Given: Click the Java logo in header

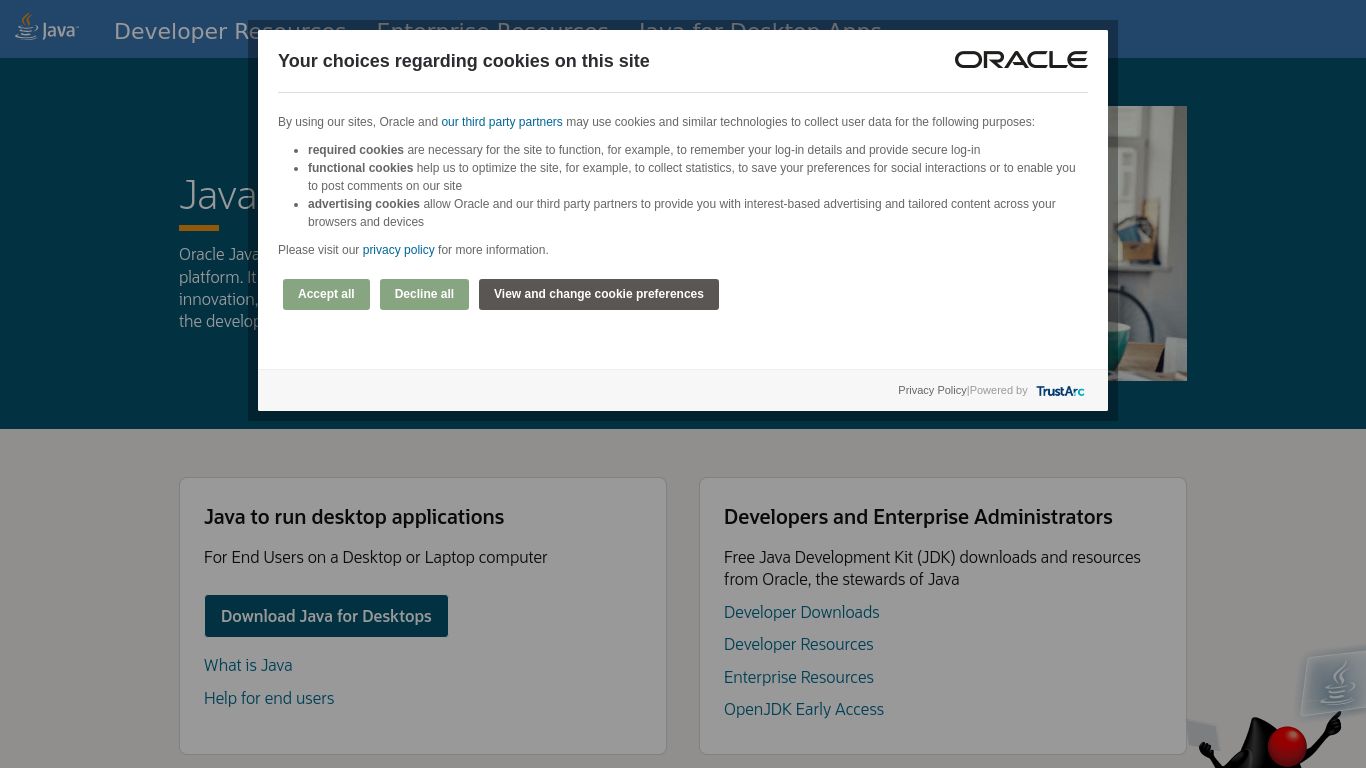Looking at the screenshot, I should point(46,28).
